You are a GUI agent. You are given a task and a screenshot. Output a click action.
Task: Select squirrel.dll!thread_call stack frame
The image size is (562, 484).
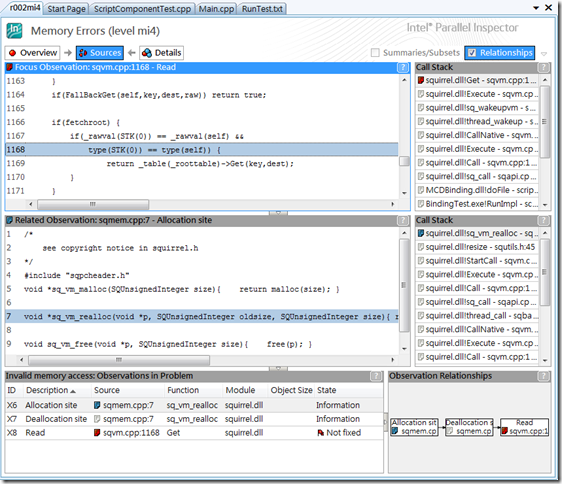coord(477,316)
